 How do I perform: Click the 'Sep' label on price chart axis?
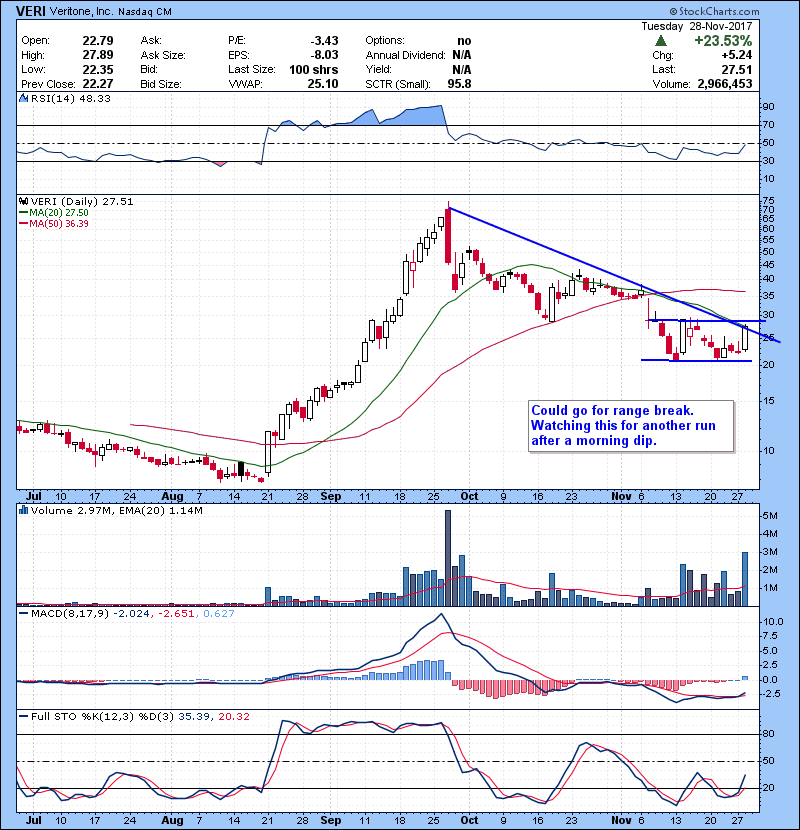pos(331,497)
